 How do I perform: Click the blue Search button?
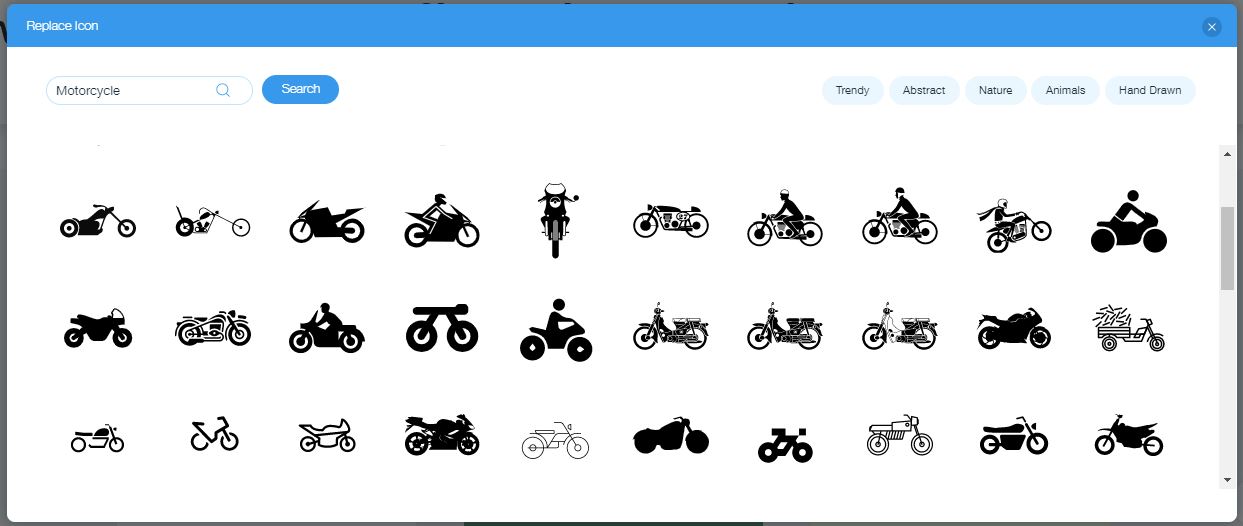[x=300, y=89]
